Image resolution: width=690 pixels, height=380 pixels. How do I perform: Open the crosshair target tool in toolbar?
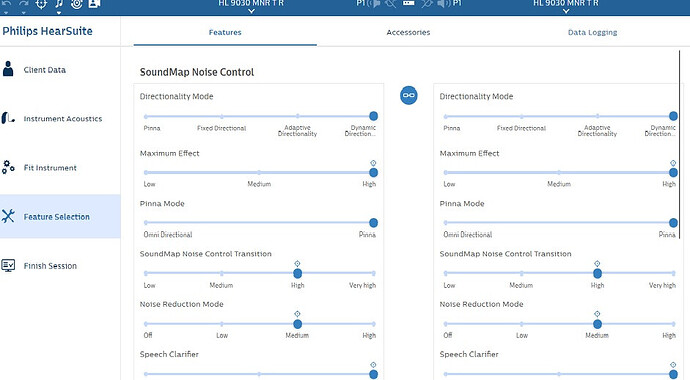coord(41,4)
